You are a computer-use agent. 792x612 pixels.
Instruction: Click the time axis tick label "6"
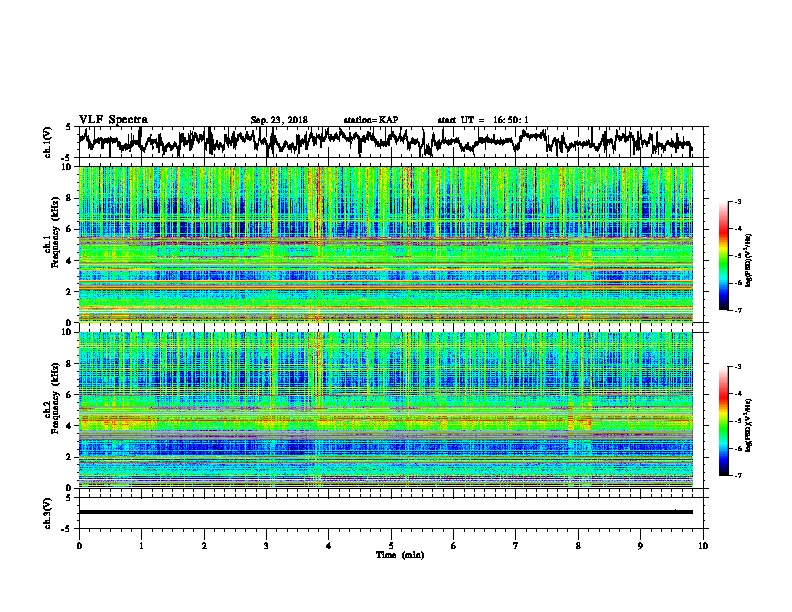pyautogui.click(x=454, y=546)
